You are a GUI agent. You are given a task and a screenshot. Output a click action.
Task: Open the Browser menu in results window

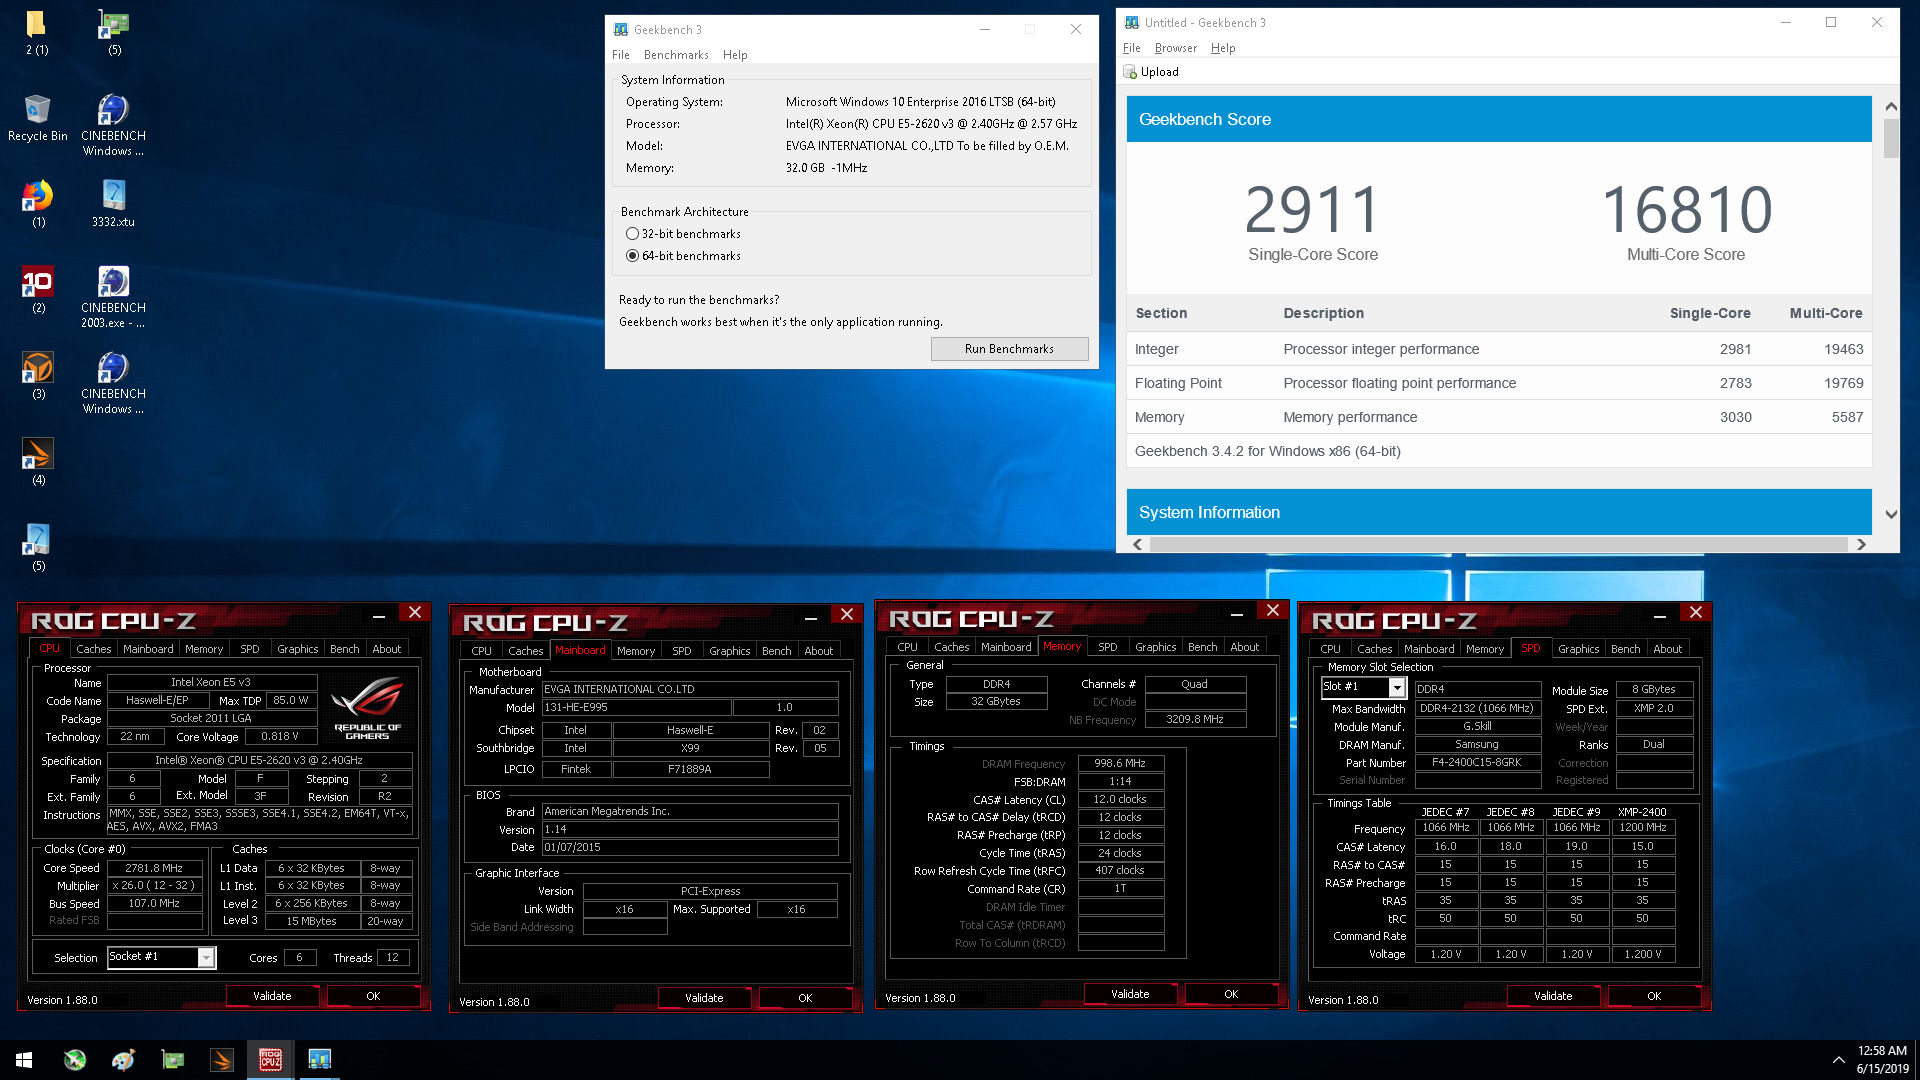pyautogui.click(x=1175, y=48)
